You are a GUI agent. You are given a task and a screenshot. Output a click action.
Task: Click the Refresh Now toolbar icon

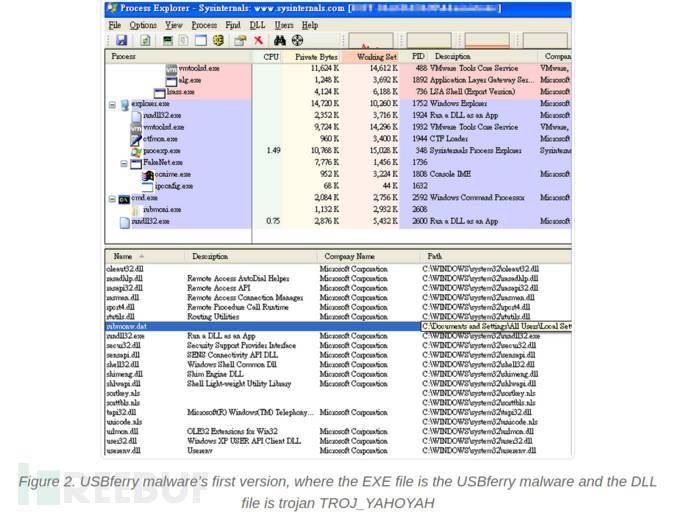point(145,40)
